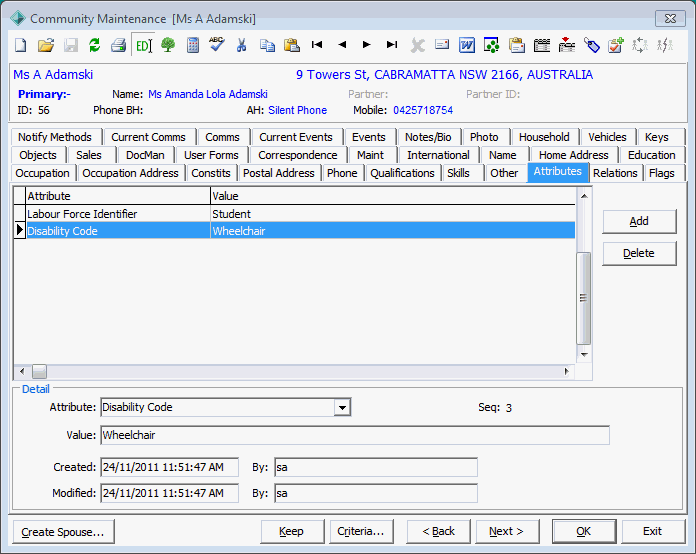Image resolution: width=696 pixels, height=554 pixels.
Task: Click the Next button
Action: (x=507, y=531)
